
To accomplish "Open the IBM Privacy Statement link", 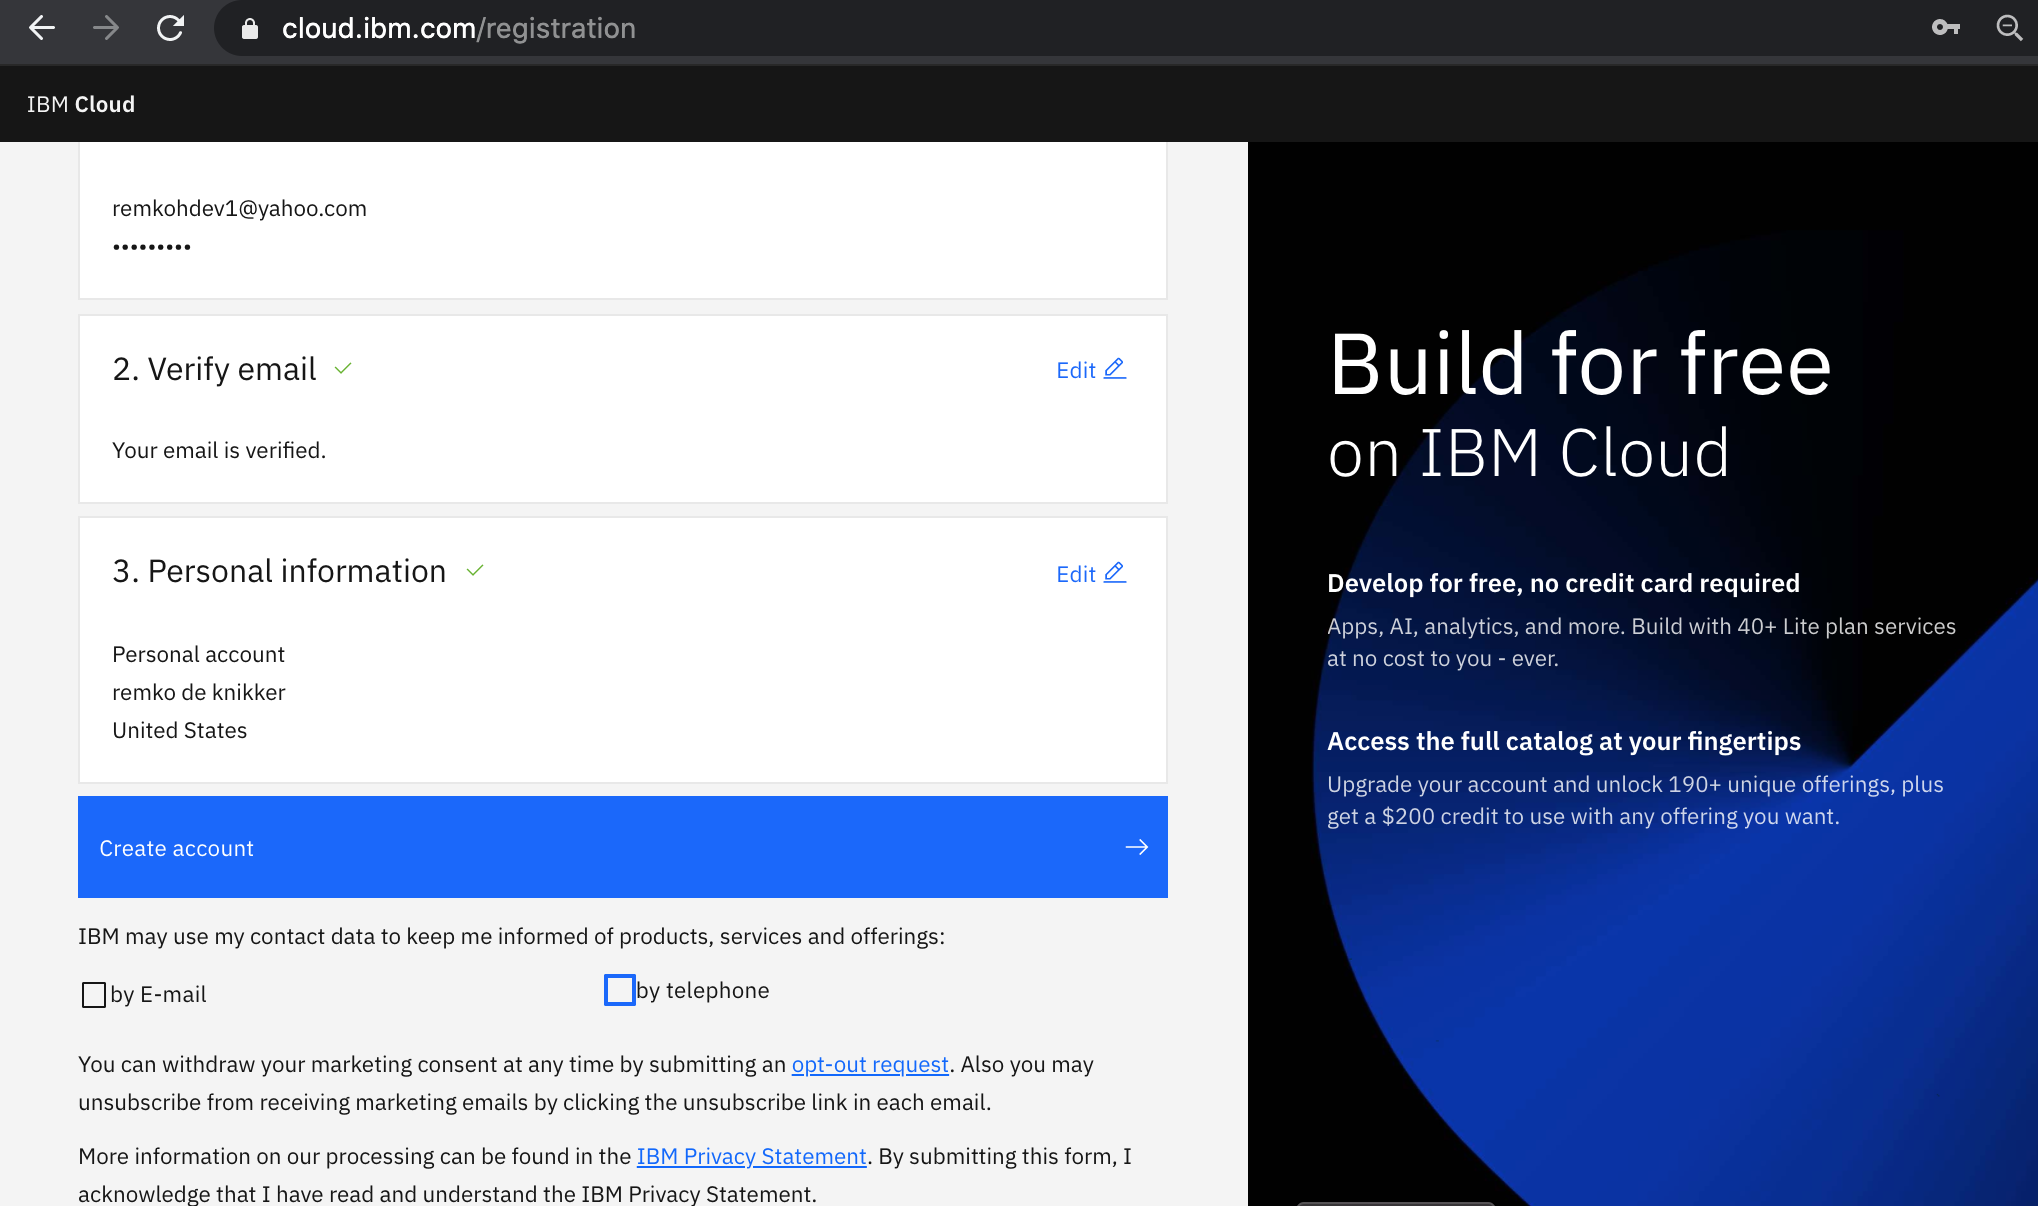I will point(751,1156).
